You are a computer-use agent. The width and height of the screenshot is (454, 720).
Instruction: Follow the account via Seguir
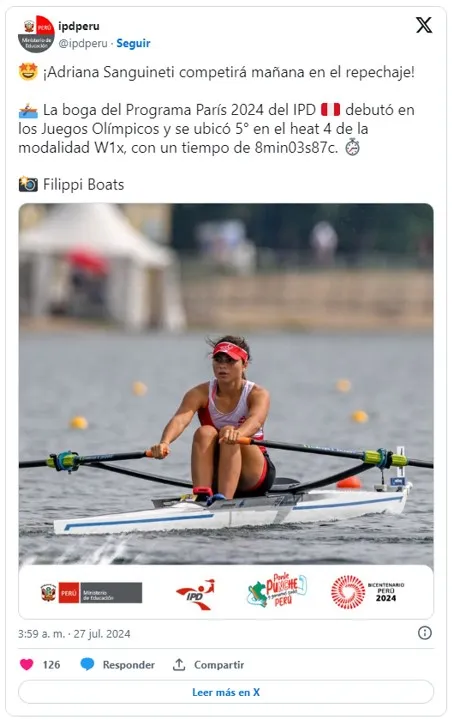[x=133, y=43]
